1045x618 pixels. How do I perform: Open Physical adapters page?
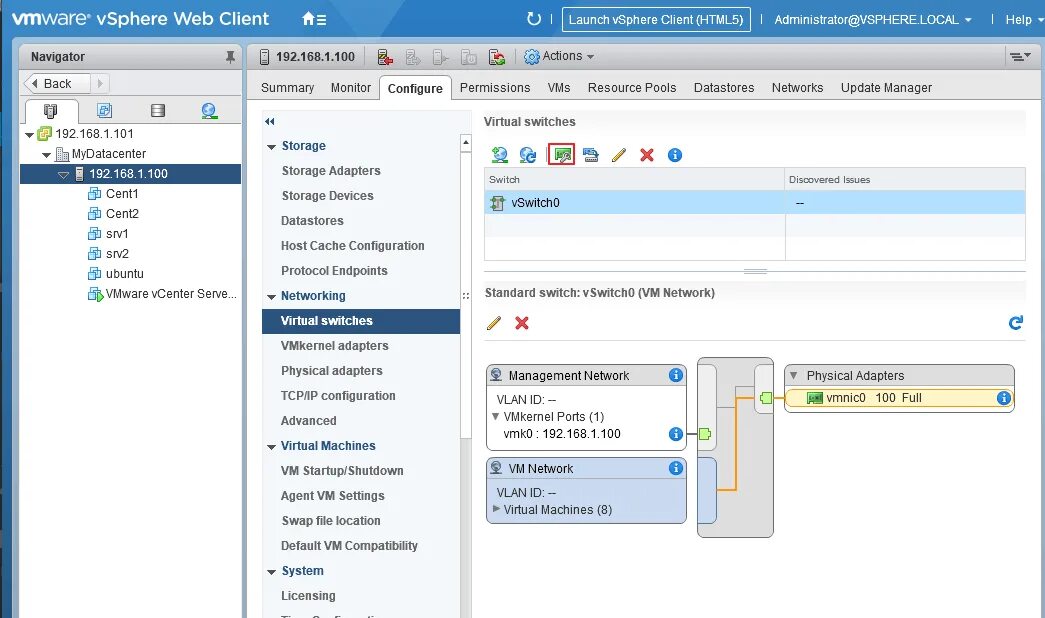pos(331,371)
